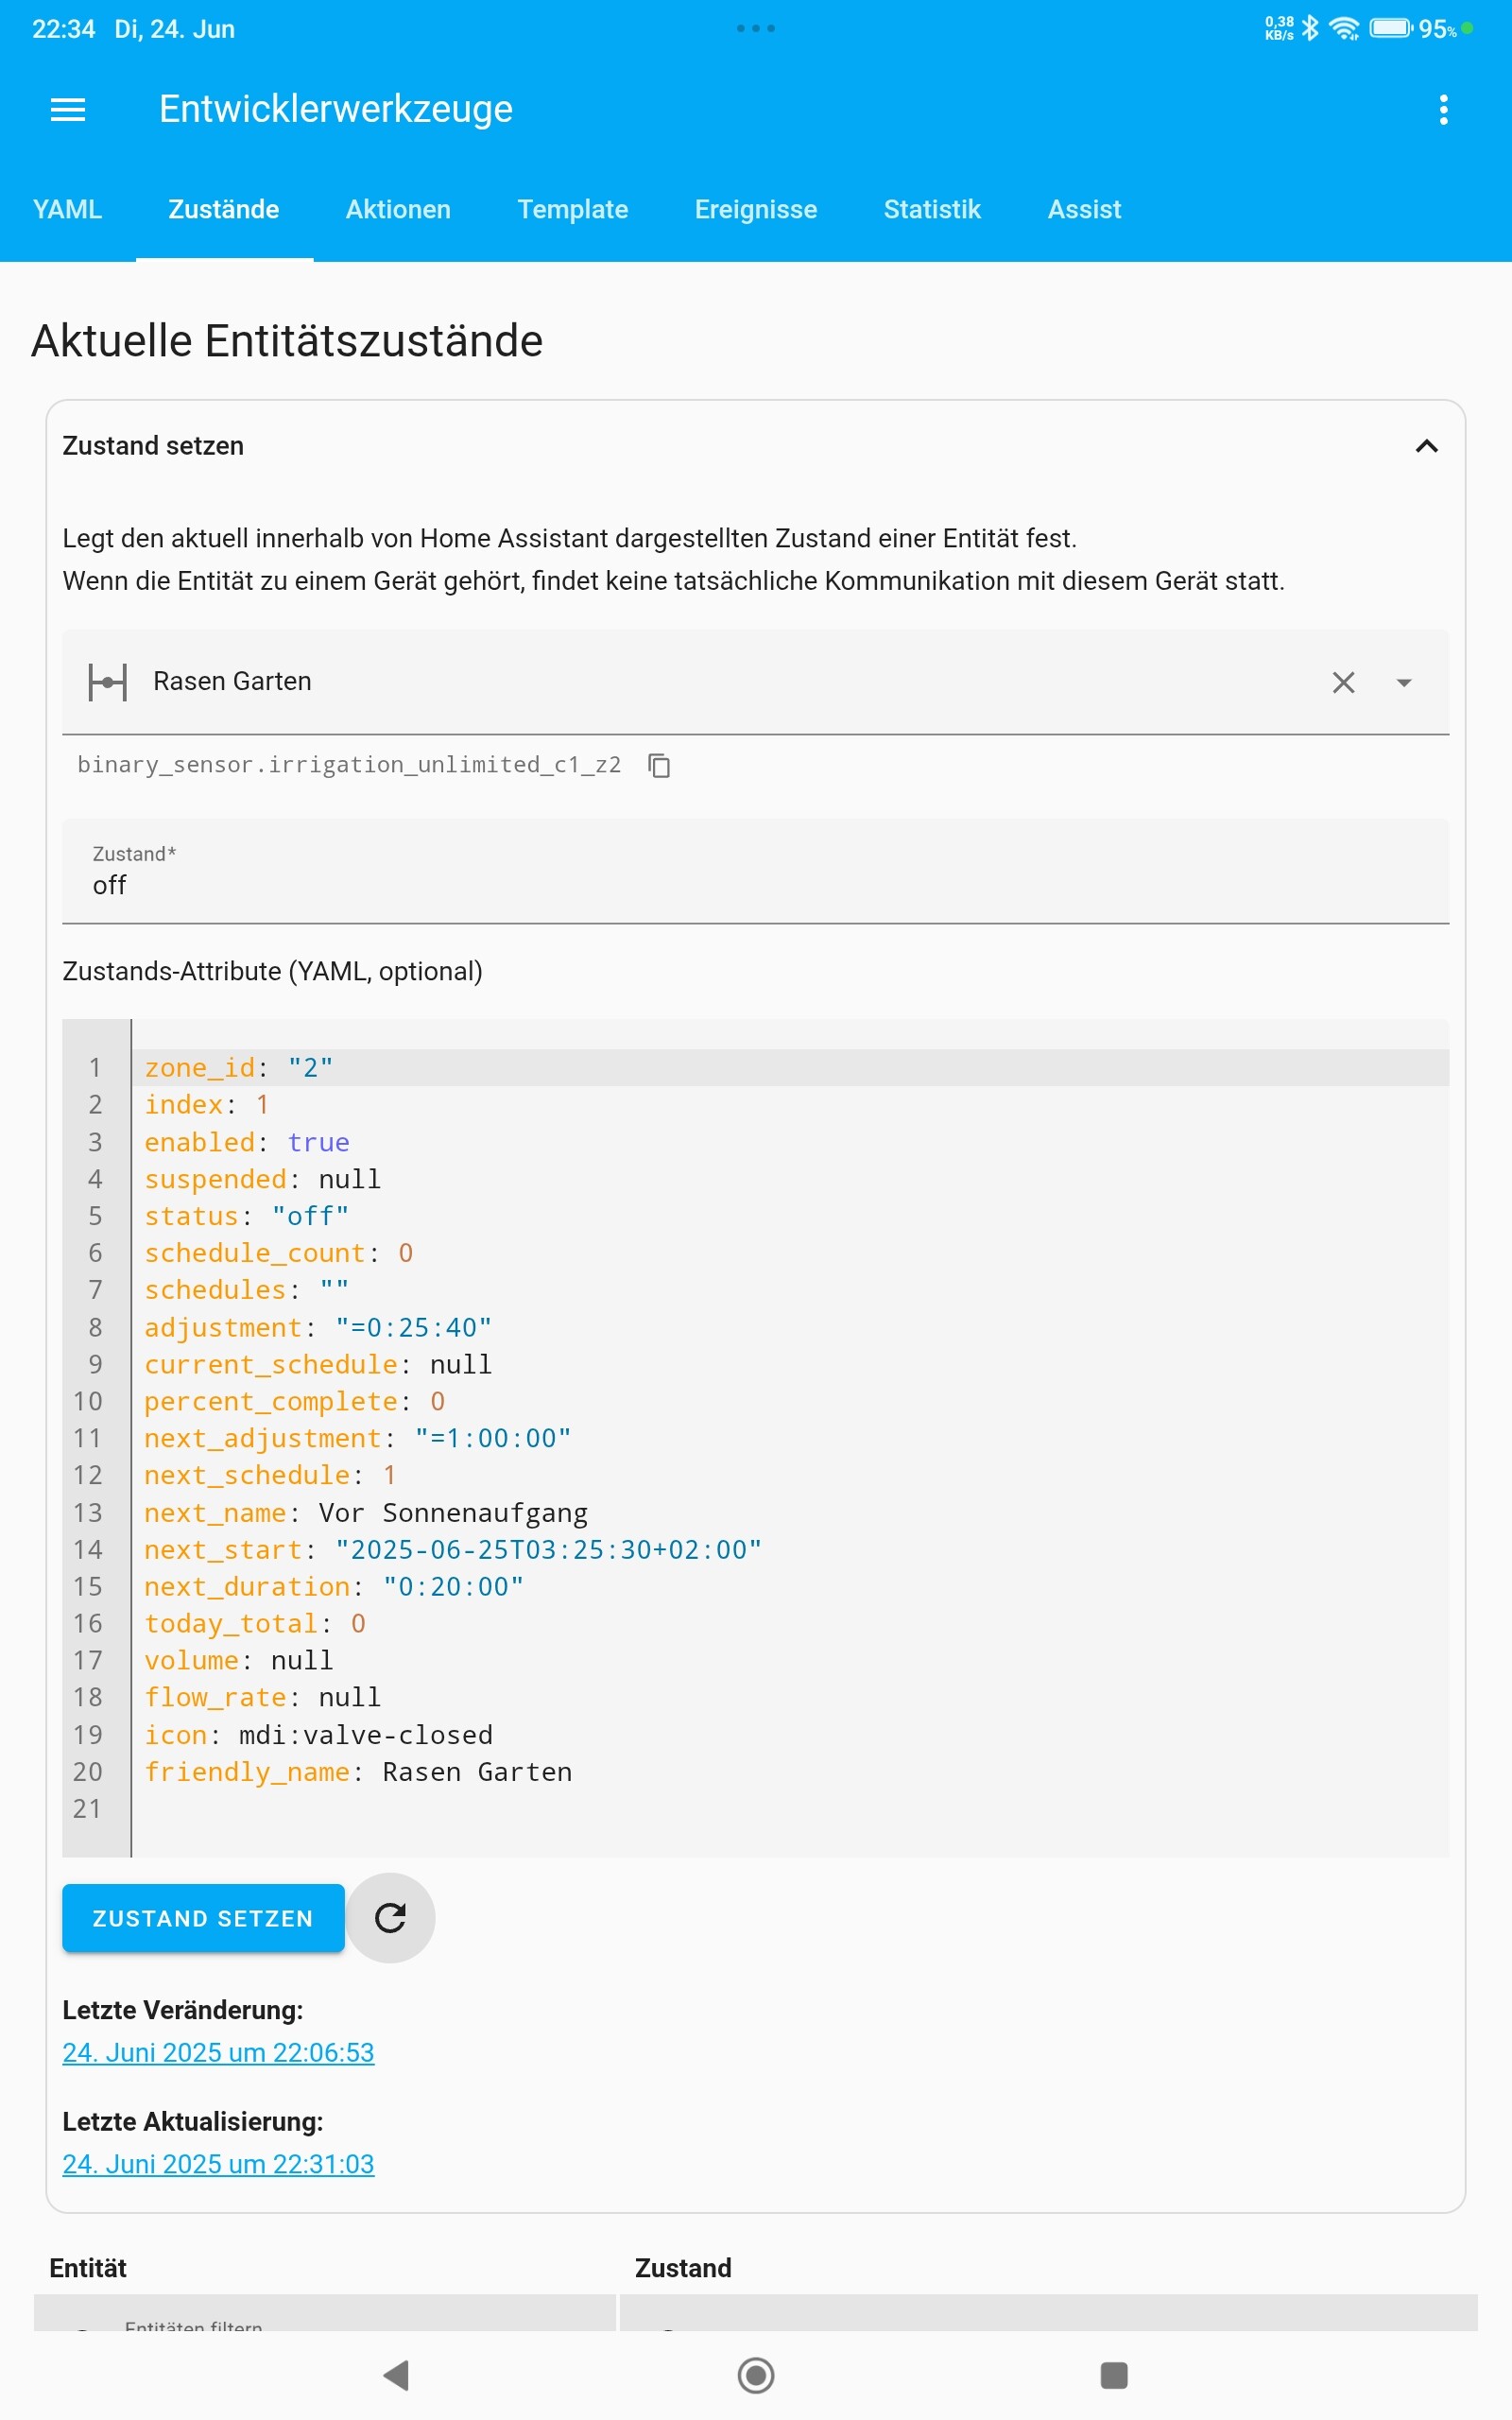Open the three-dot overflow menu
The image size is (1512, 2420).
1443,109
